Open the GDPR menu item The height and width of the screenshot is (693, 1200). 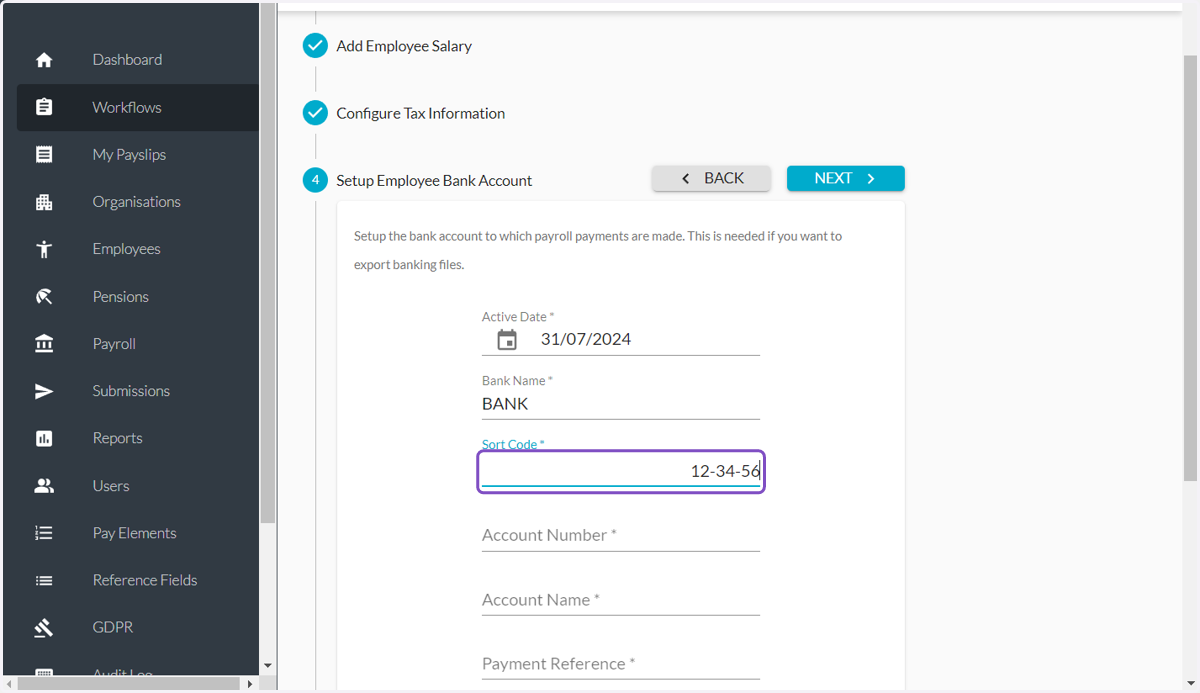click(138, 628)
